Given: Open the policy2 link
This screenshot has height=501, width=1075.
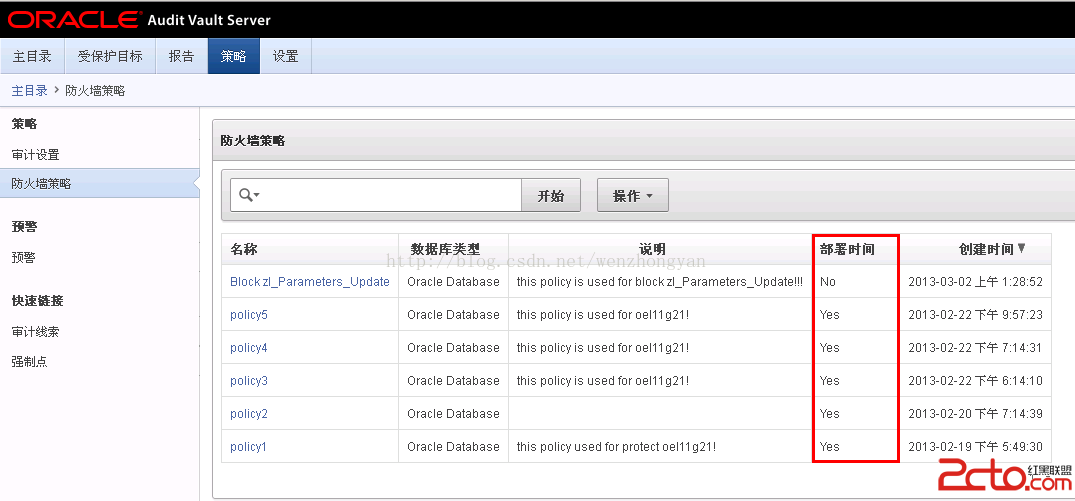Looking at the screenshot, I should (x=249, y=413).
